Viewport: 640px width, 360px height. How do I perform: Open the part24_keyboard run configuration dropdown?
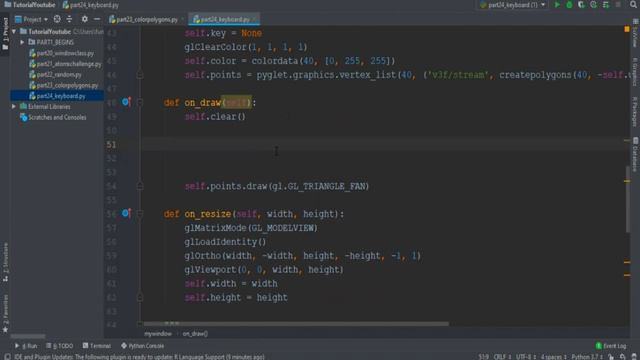(513, 5)
